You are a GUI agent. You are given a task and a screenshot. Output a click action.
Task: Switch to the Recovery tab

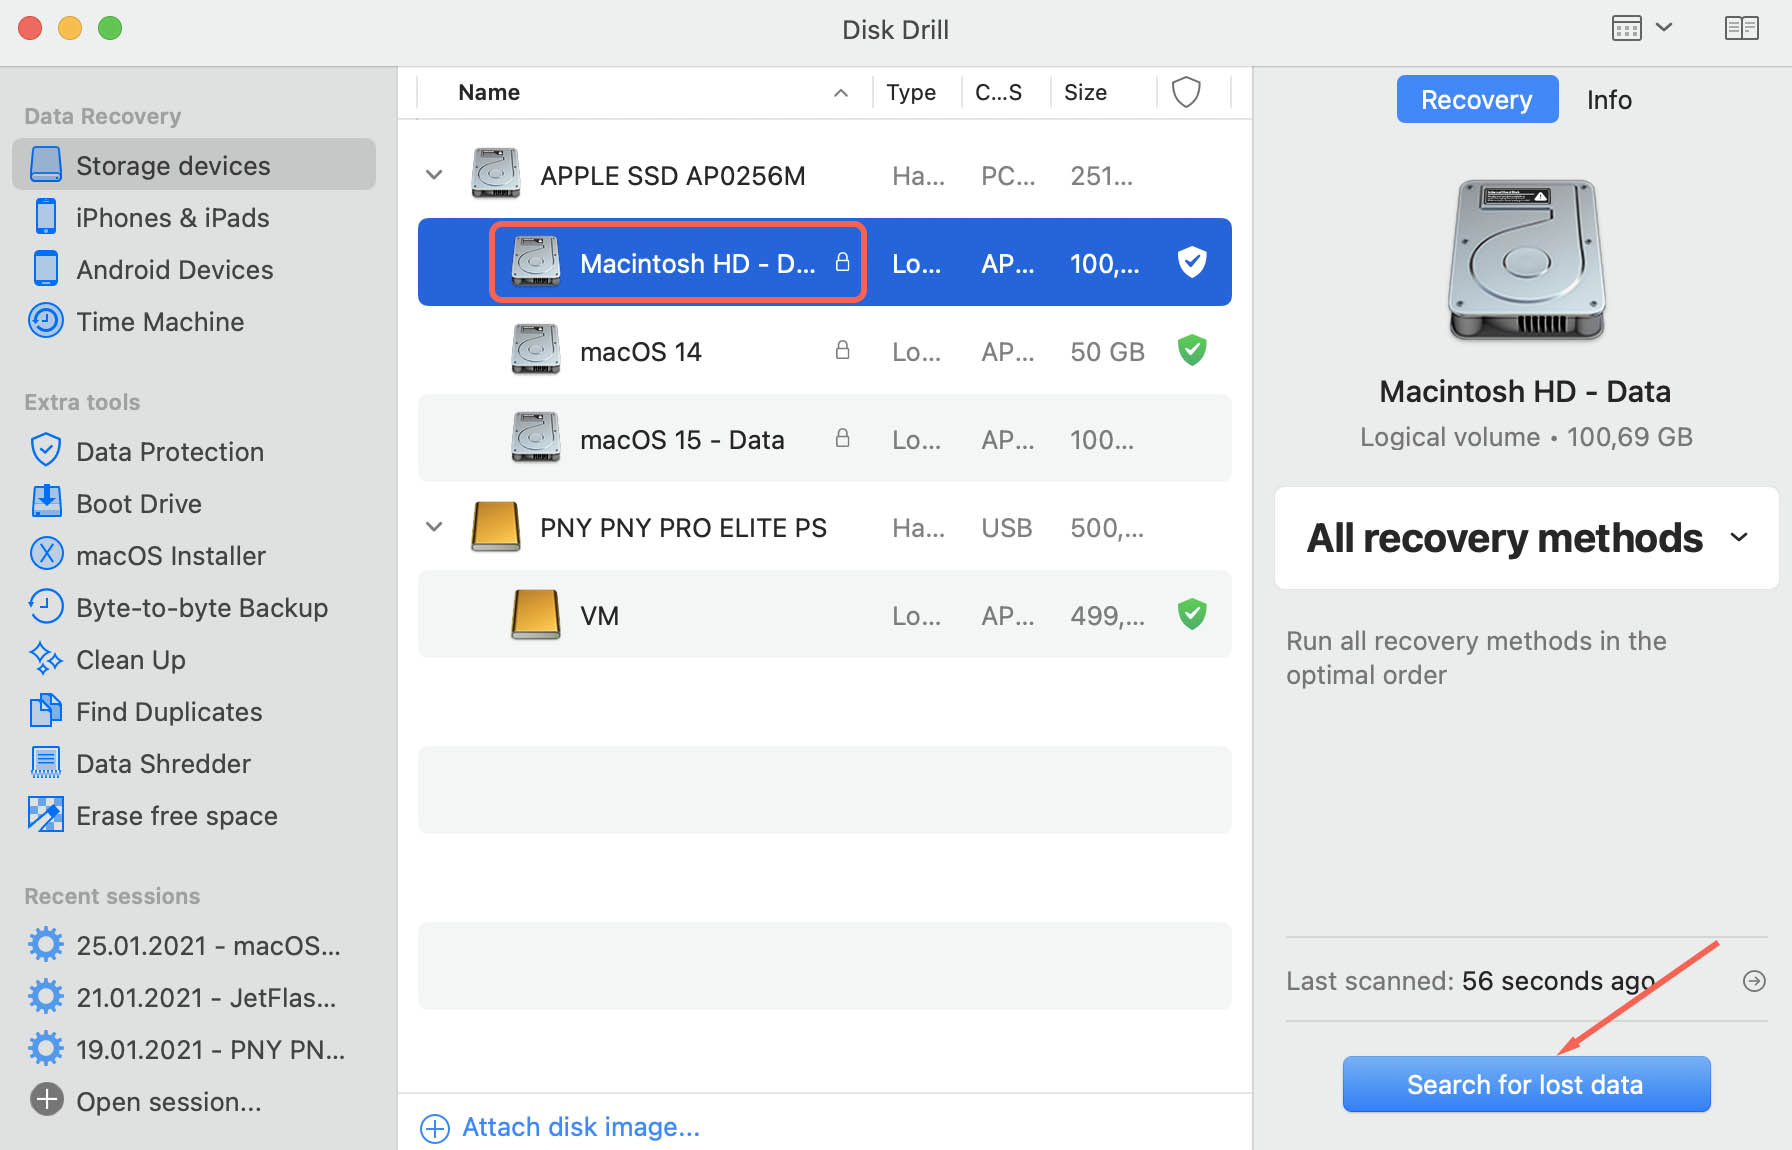(x=1477, y=99)
